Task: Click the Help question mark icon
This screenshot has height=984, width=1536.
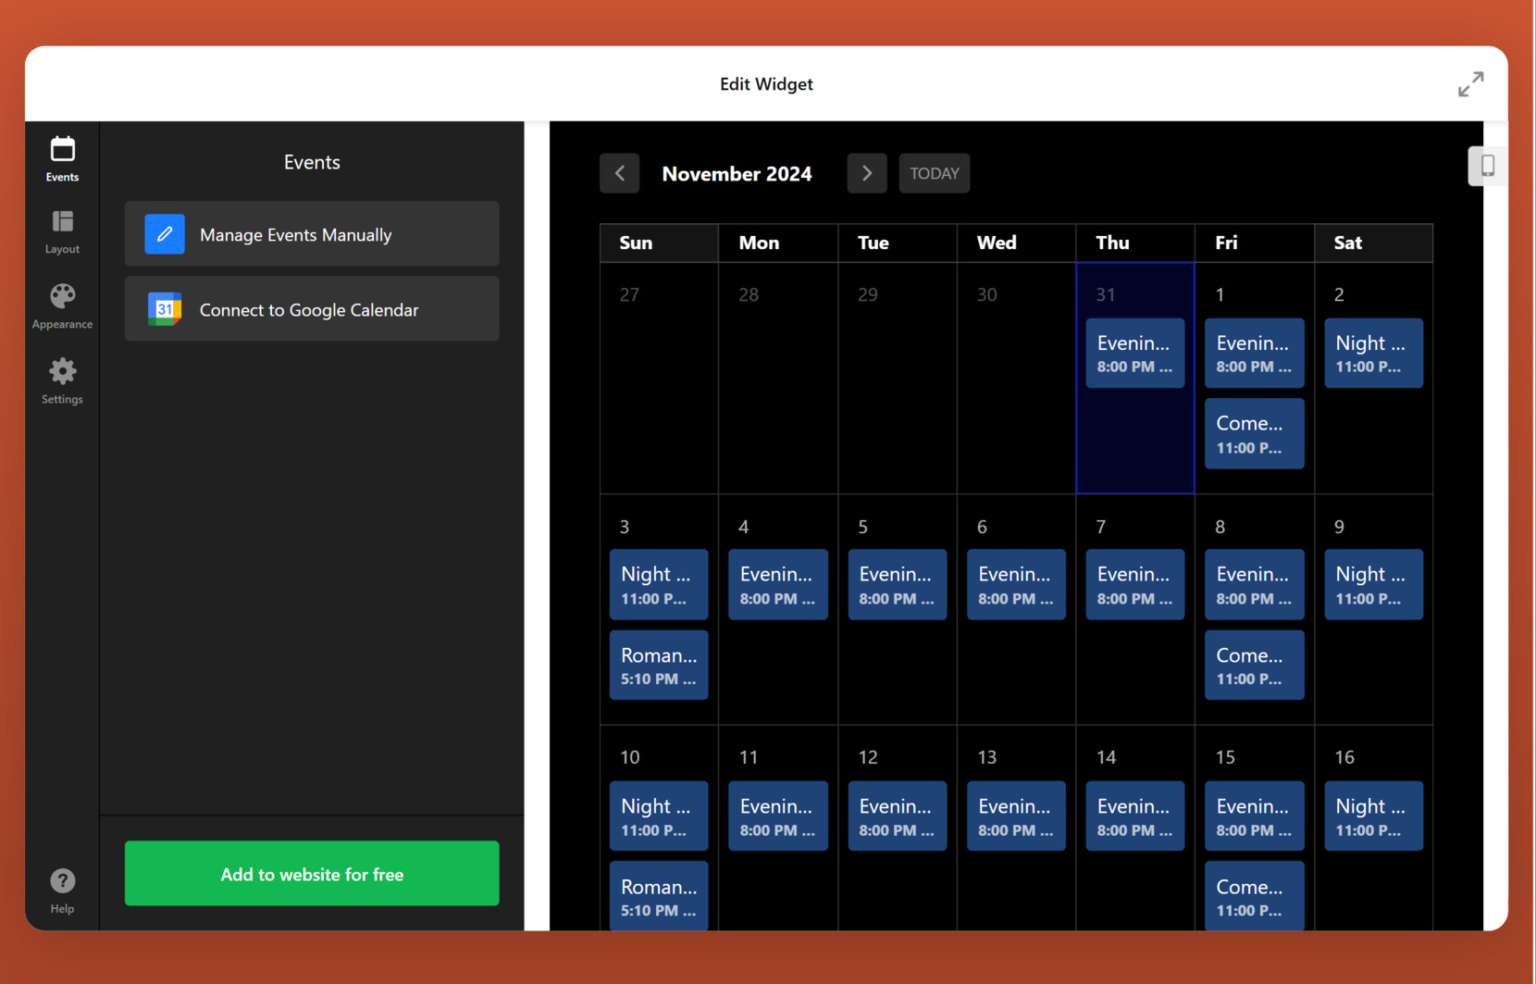Action: (x=62, y=881)
